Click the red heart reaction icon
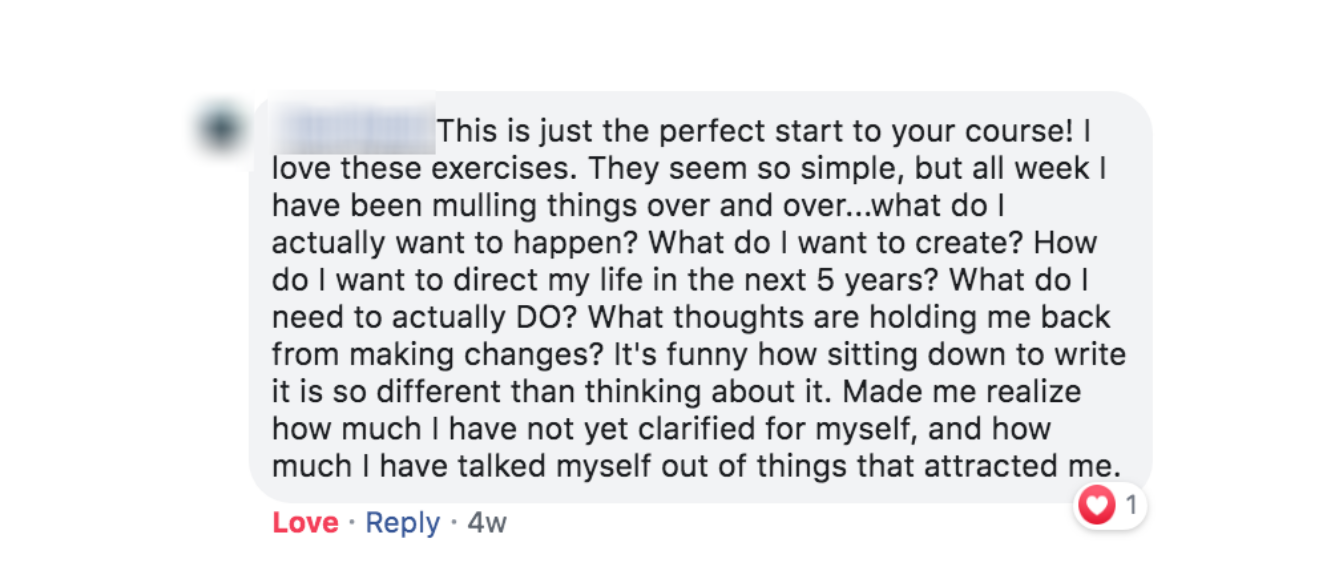 [x=1098, y=506]
